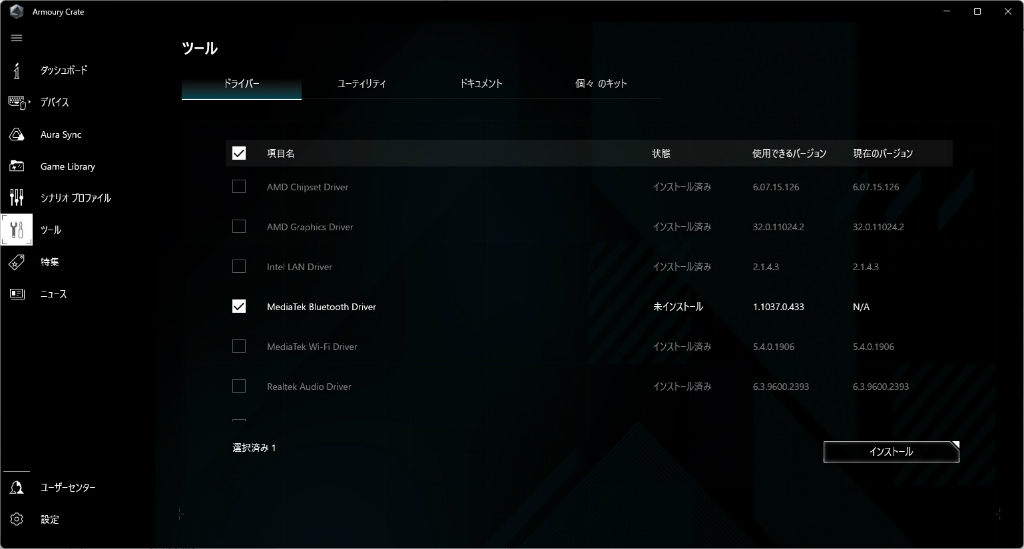Viewport: 1024px width, 549px height.
Task: Check the Intel LAN Driver checkbox
Action: (239, 266)
